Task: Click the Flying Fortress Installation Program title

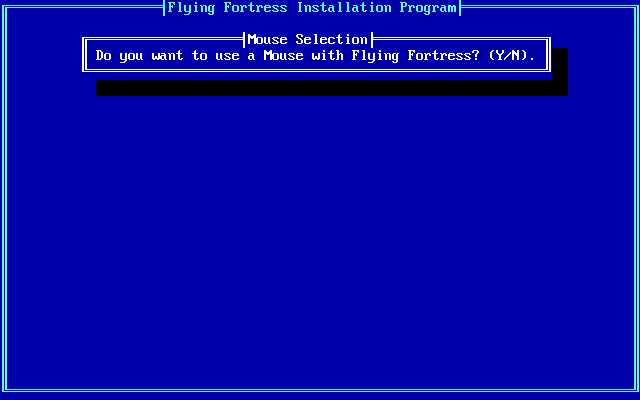Action: click(312, 8)
